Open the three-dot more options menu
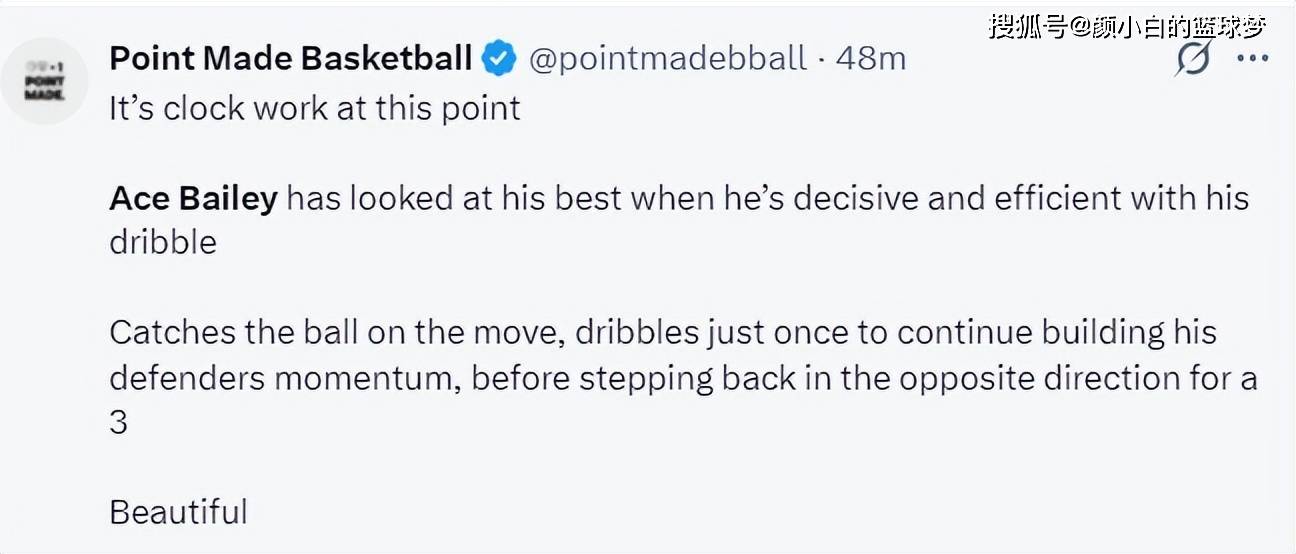Image resolution: width=1296 pixels, height=554 pixels. click(1252, 59)
